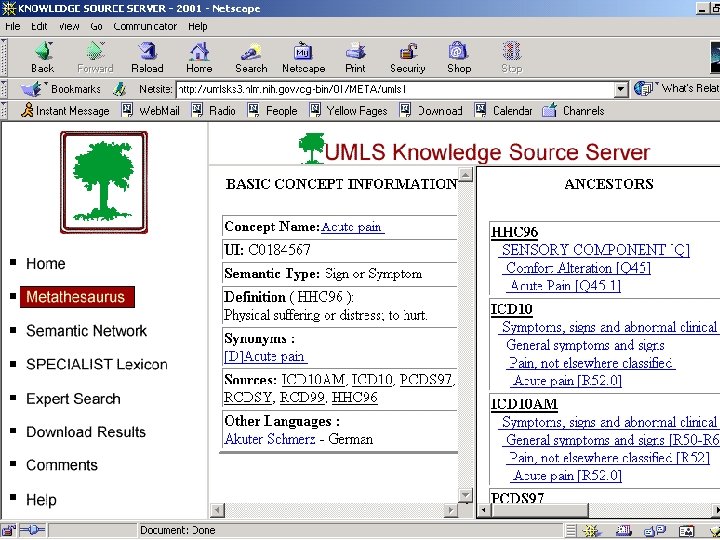Viewport: 720px width, 540px height.
Task: Open the Mail inbox icon in component bar
Action: pyautogui.click(x=624, y=531)
